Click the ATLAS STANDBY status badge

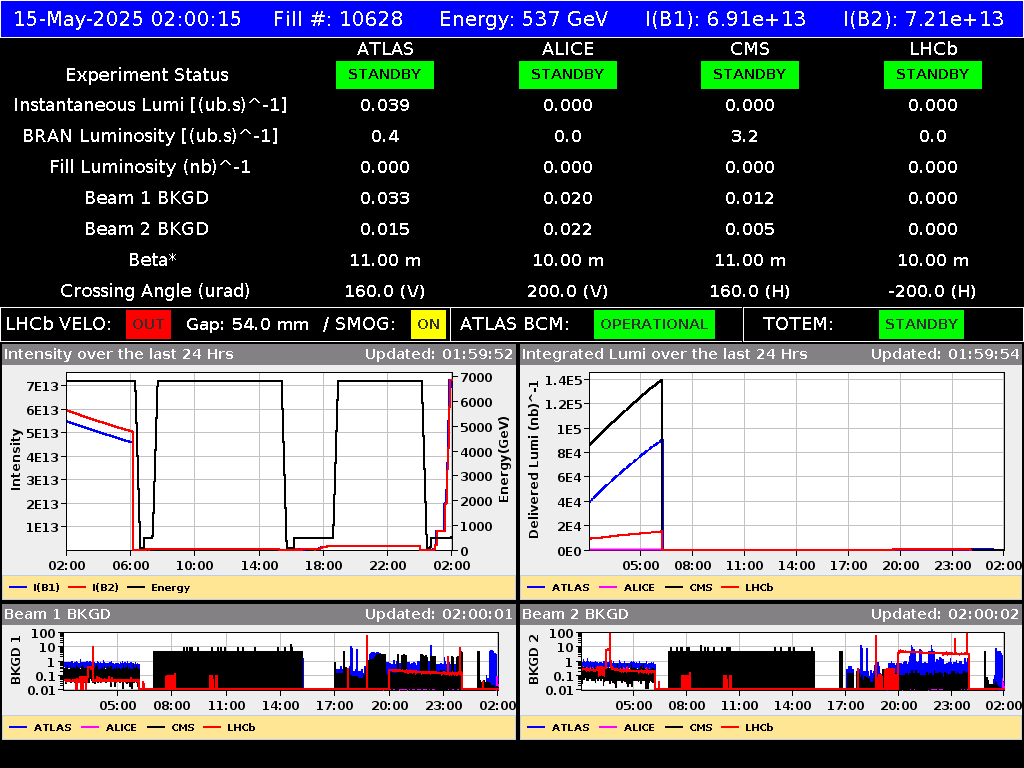coord(385,74)
